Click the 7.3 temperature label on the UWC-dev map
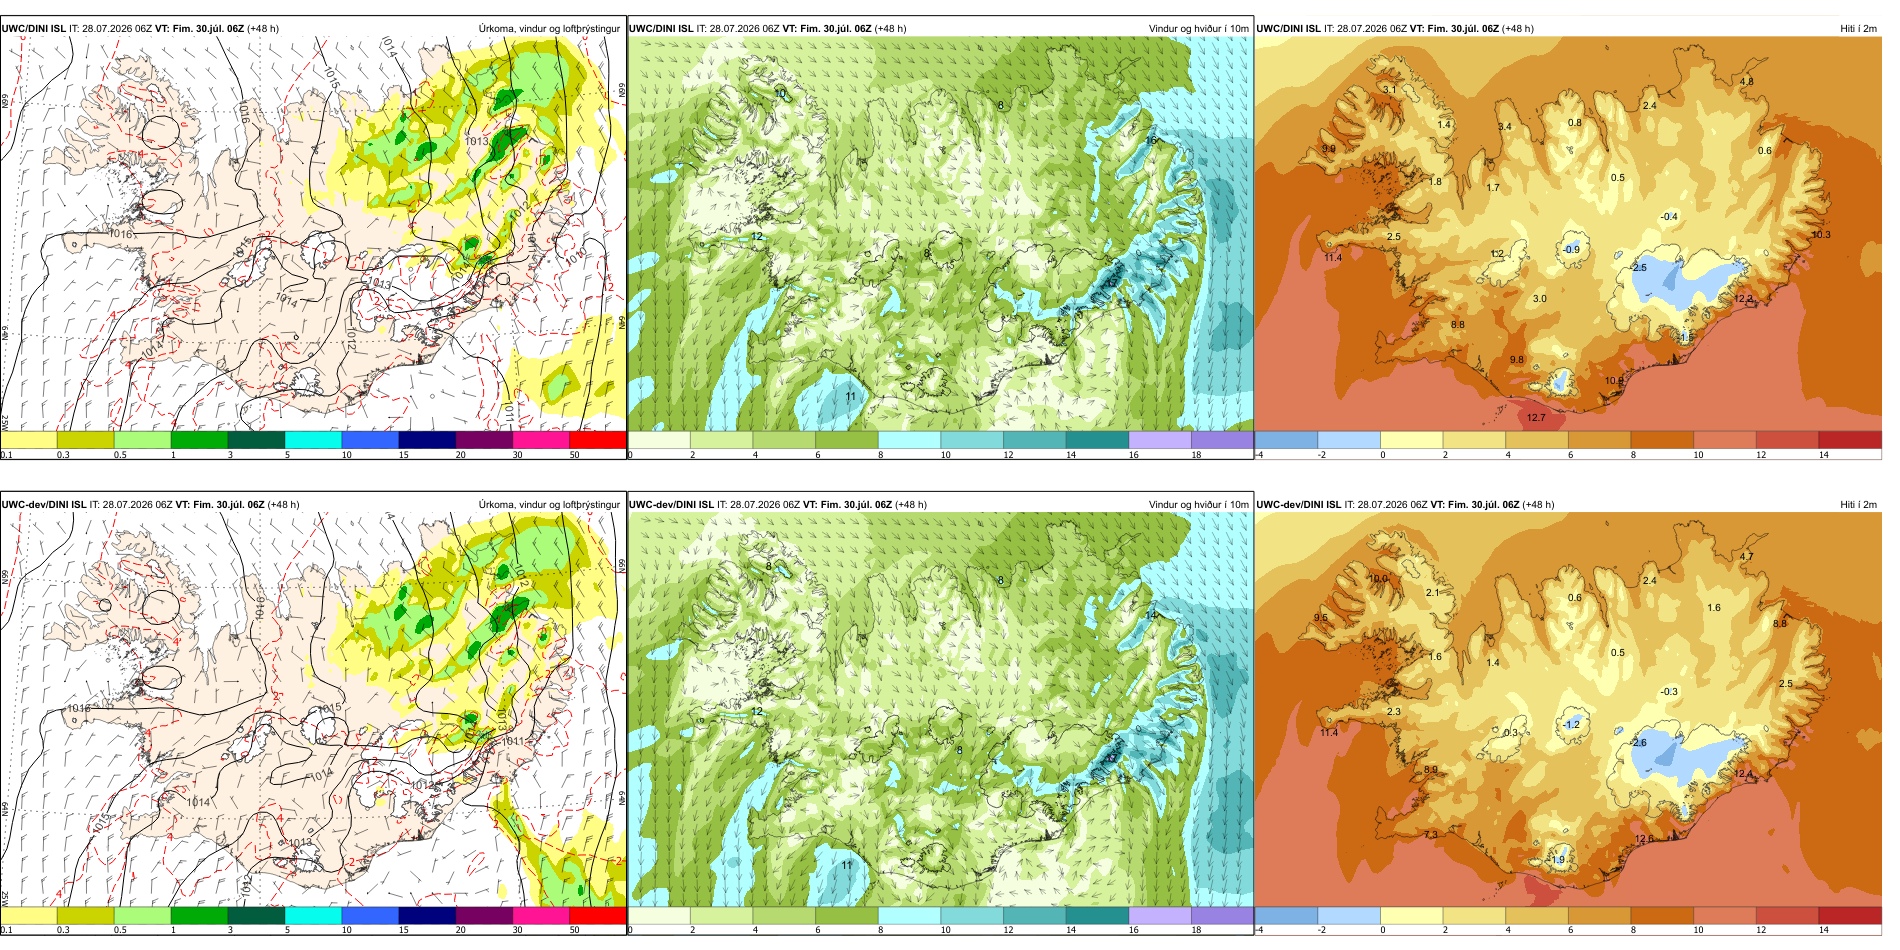The height and width of the screenshot is (950, 1900). pos(1431,835)
